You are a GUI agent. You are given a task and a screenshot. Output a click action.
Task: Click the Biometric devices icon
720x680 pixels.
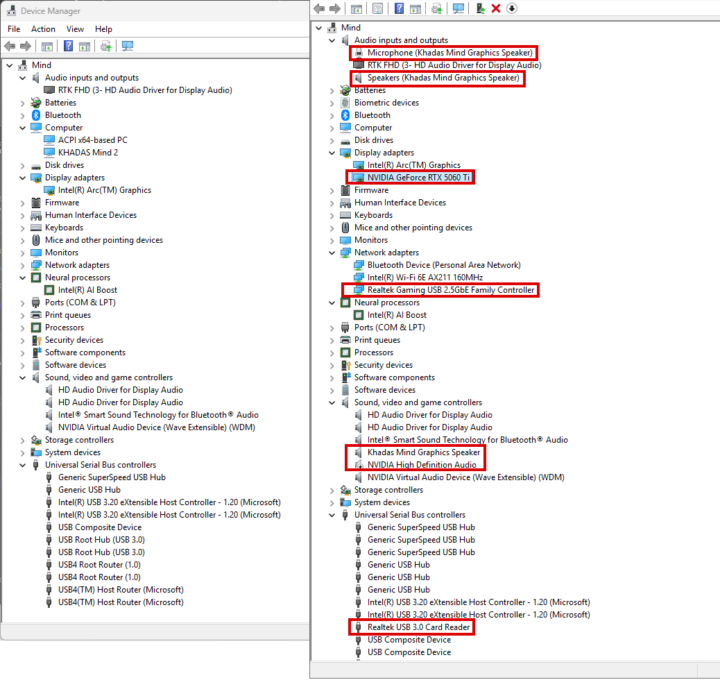coord(345,102)
